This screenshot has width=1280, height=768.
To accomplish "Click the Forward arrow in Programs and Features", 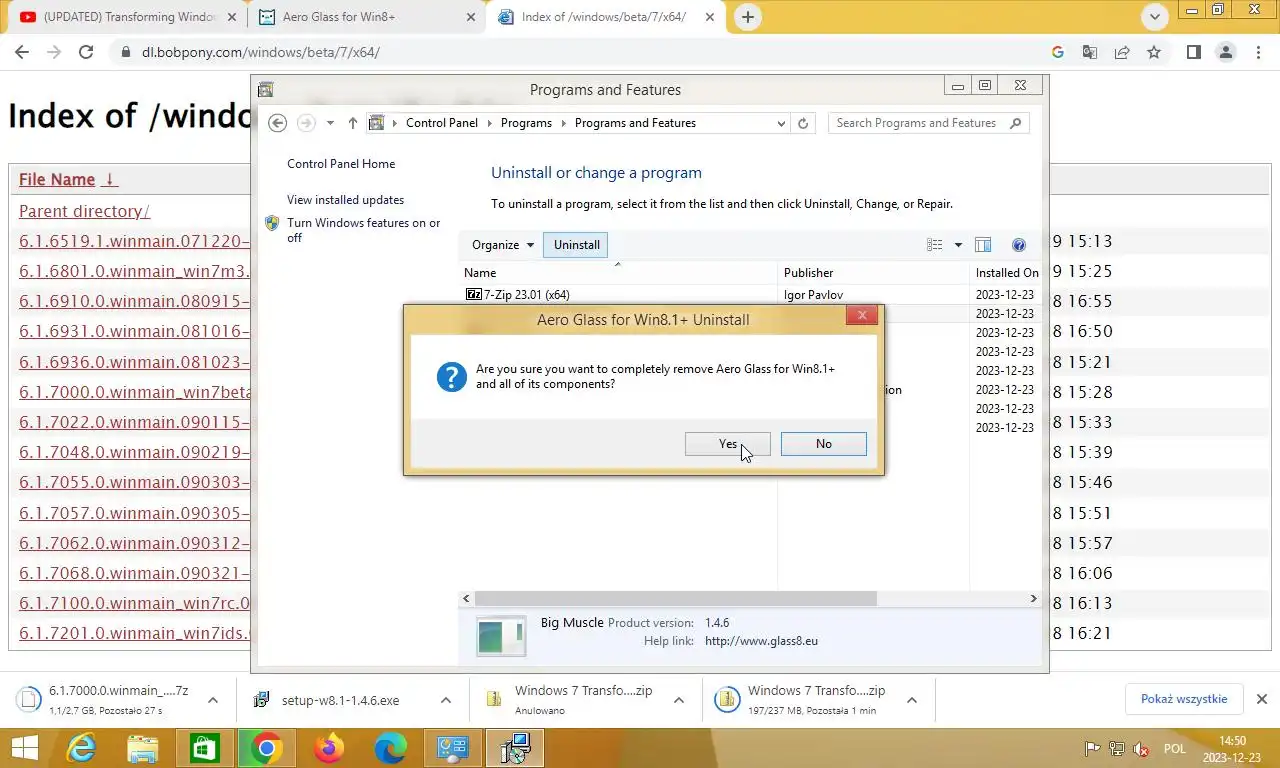I will (306, 123).
